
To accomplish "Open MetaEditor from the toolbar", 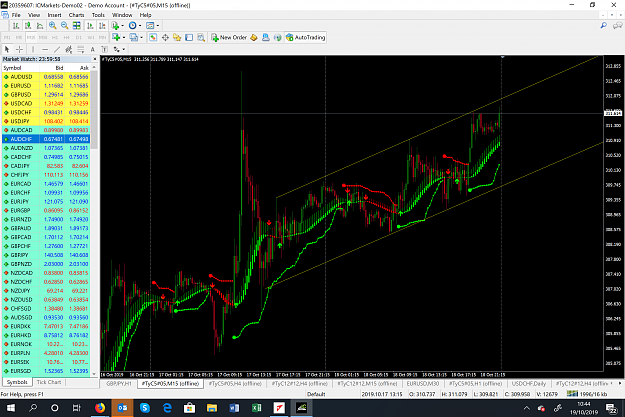I will coord(254,37).
